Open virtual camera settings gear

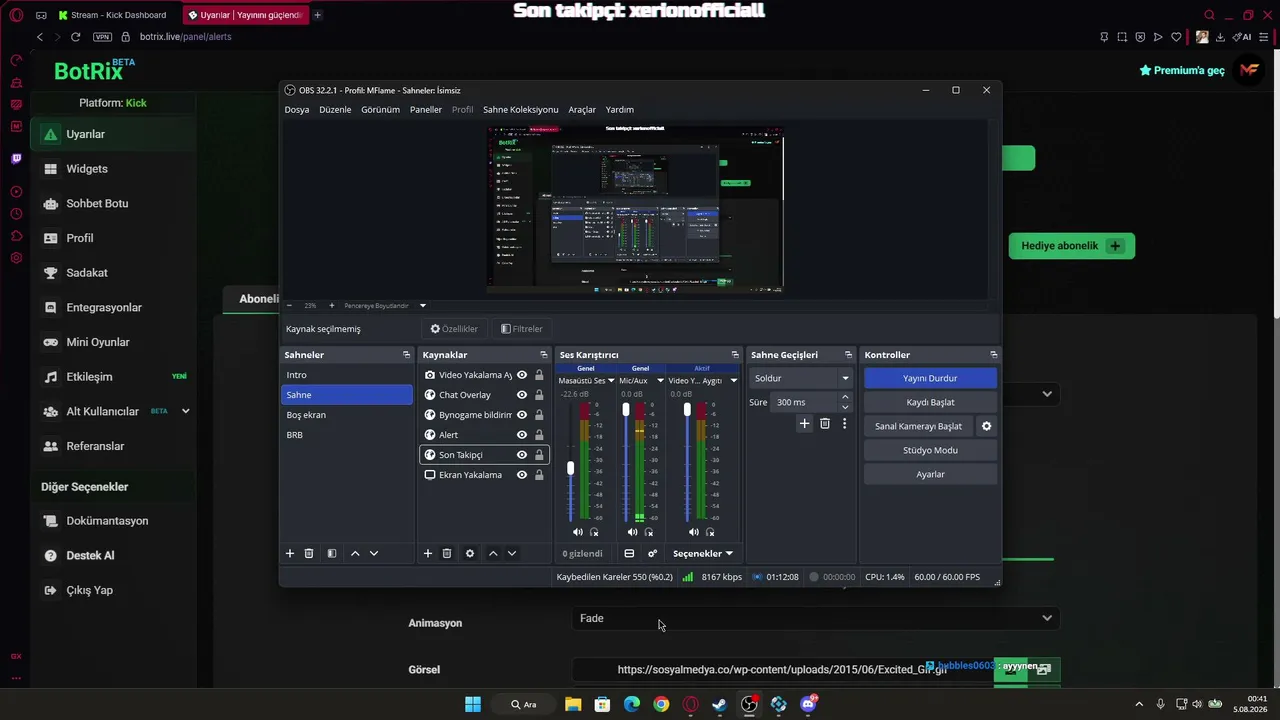point(986,426)
